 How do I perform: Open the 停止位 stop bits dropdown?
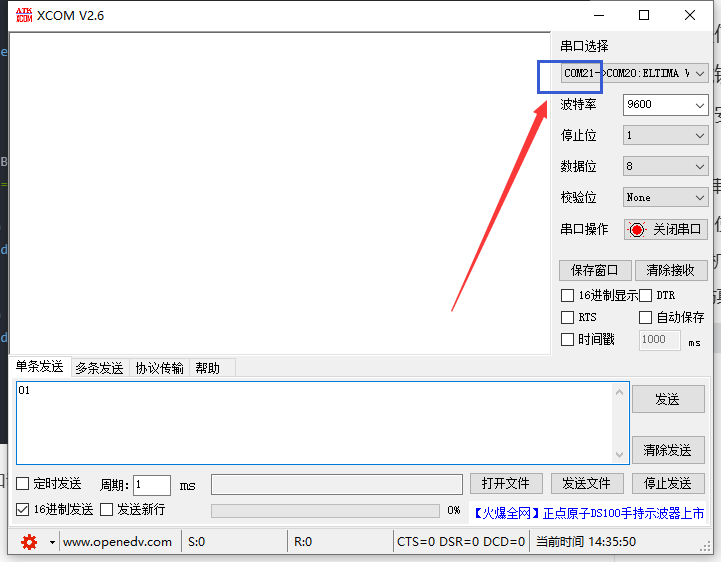[665, 135]
